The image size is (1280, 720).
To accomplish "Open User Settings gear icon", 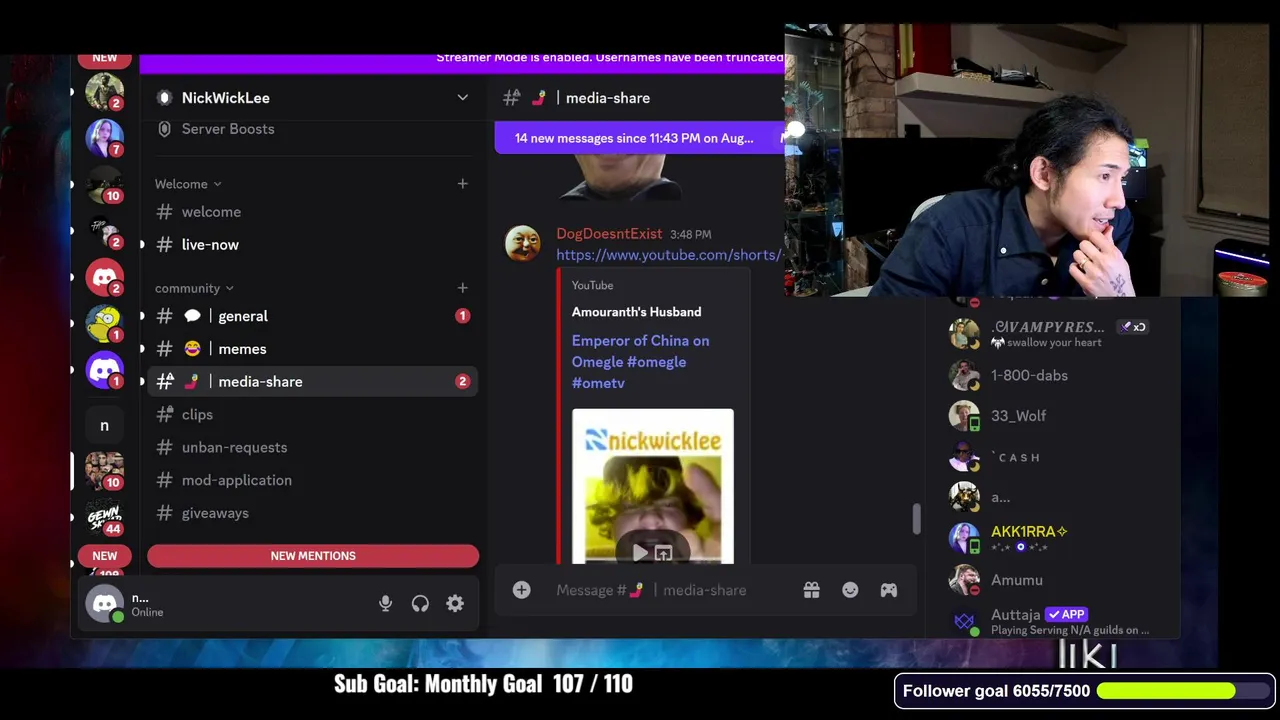I will [455, 603].
